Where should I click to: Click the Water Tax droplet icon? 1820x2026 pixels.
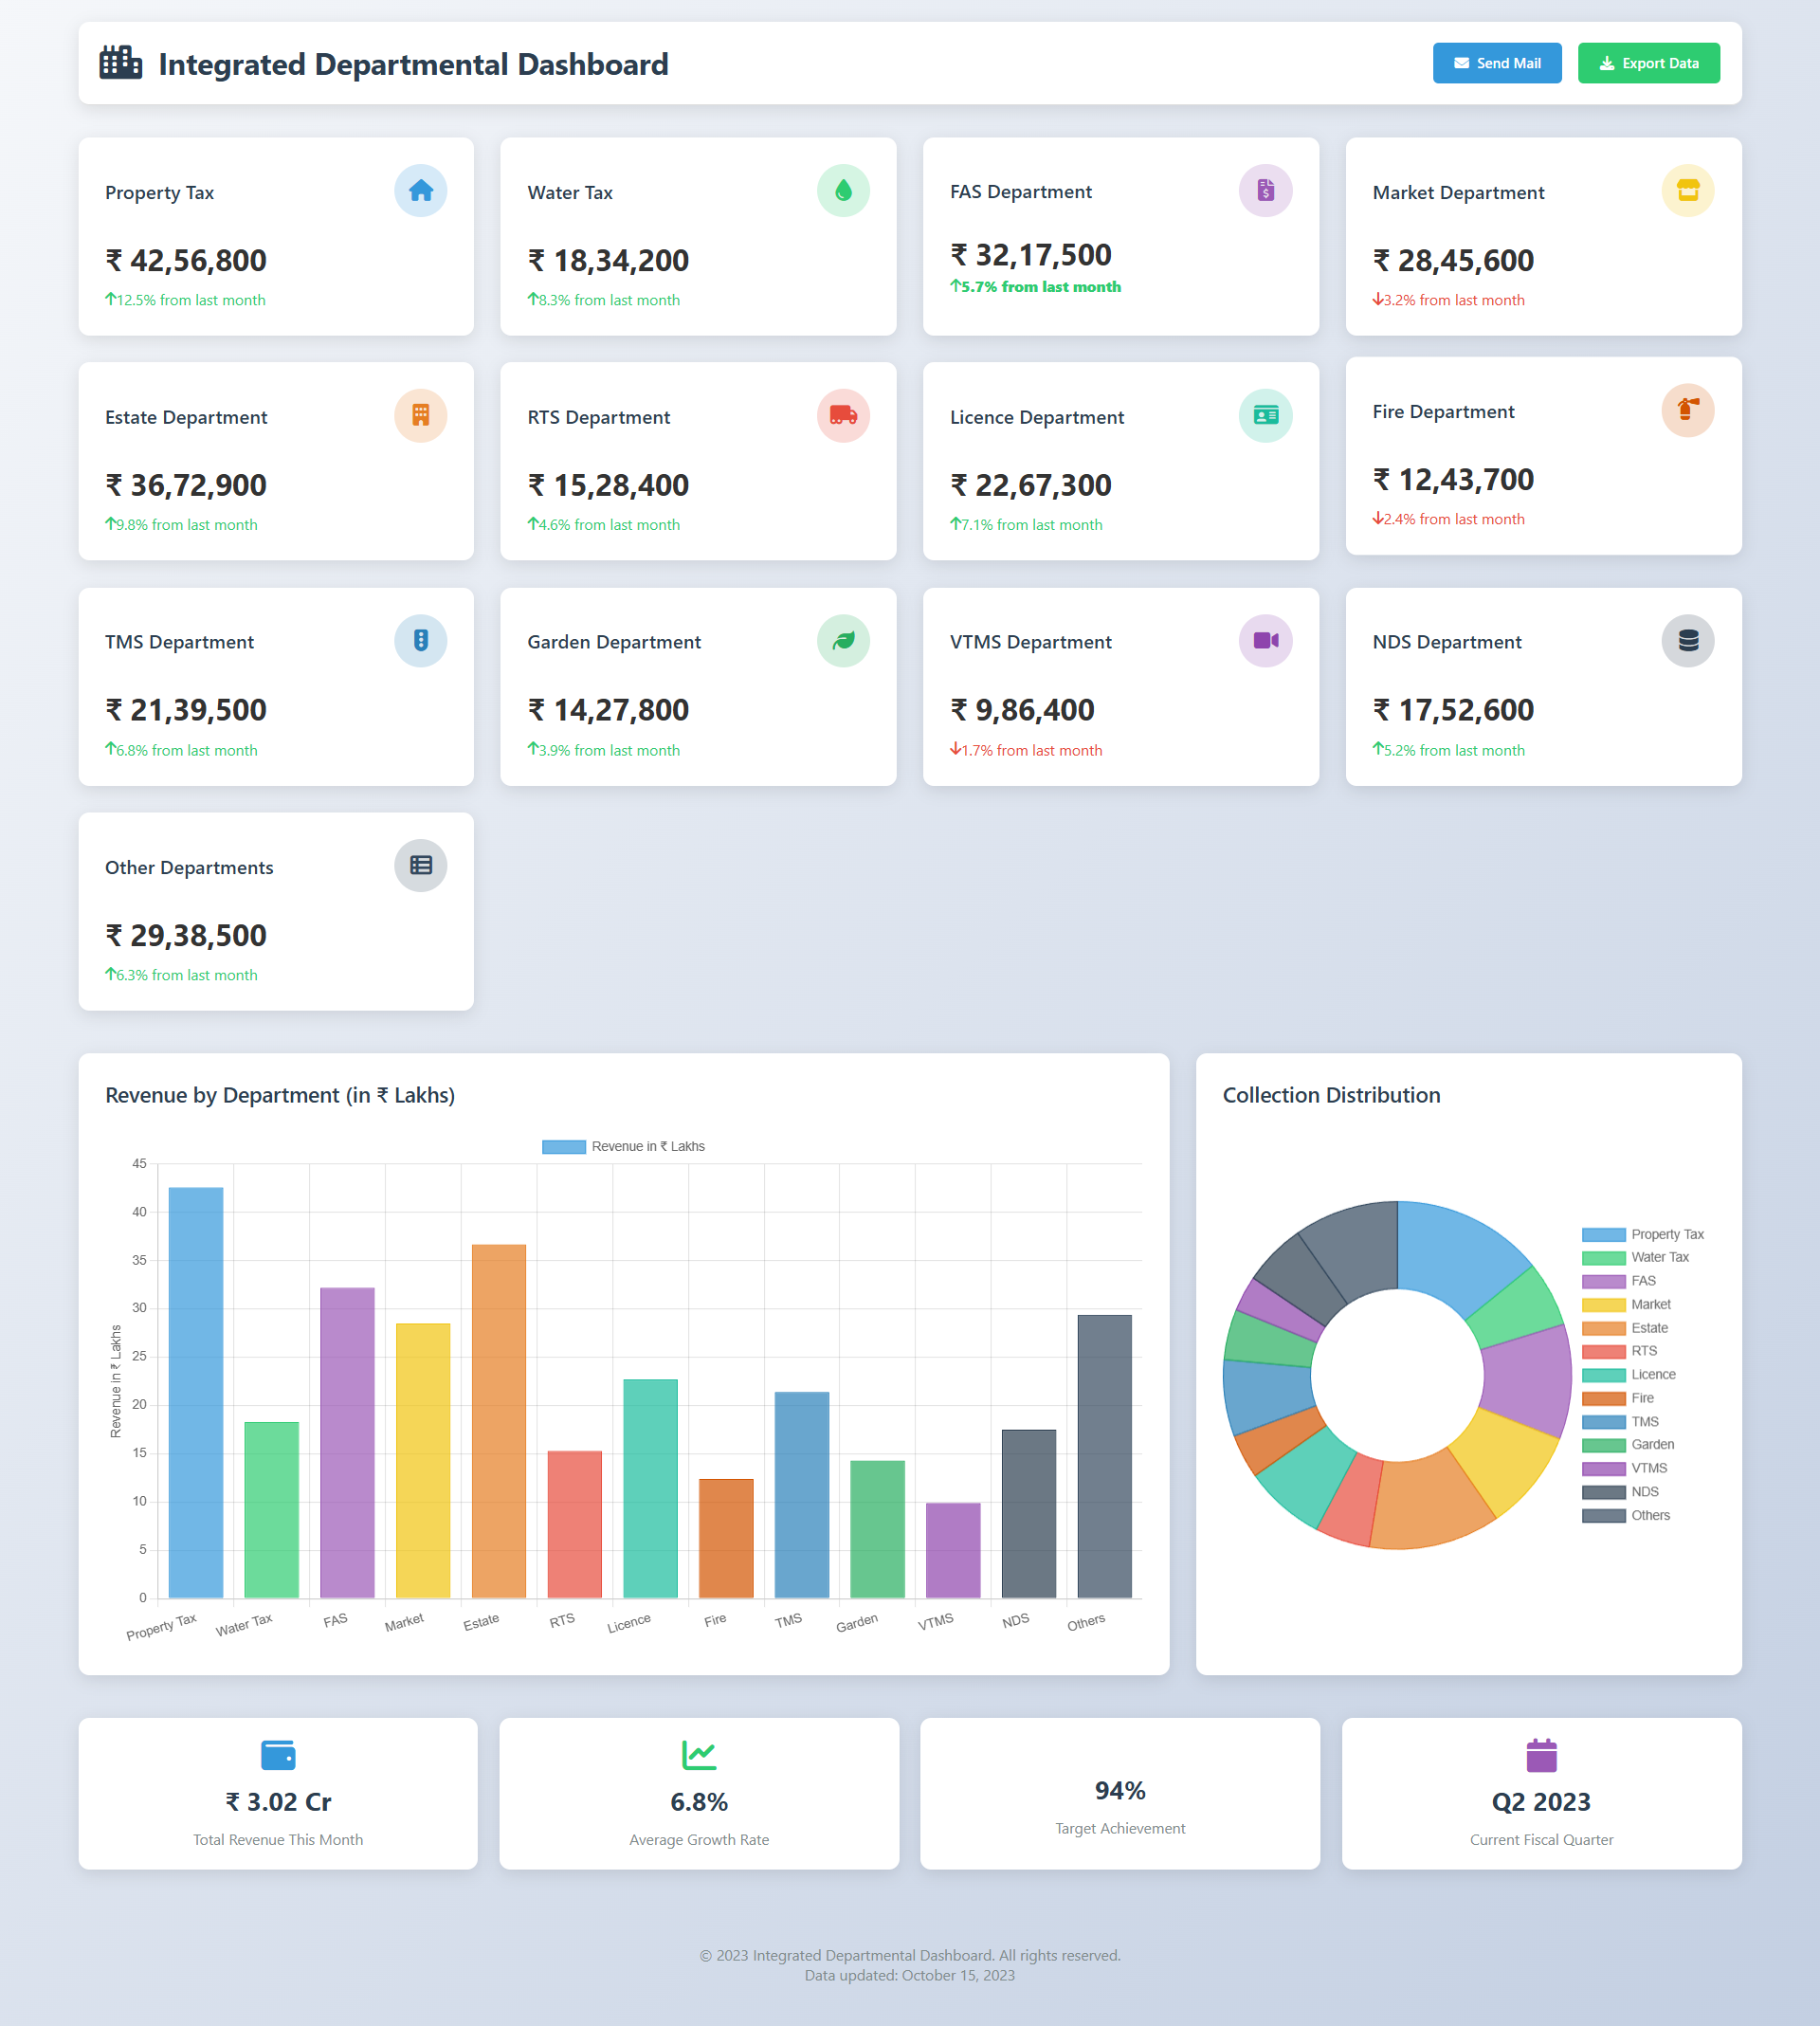point(843,191)
